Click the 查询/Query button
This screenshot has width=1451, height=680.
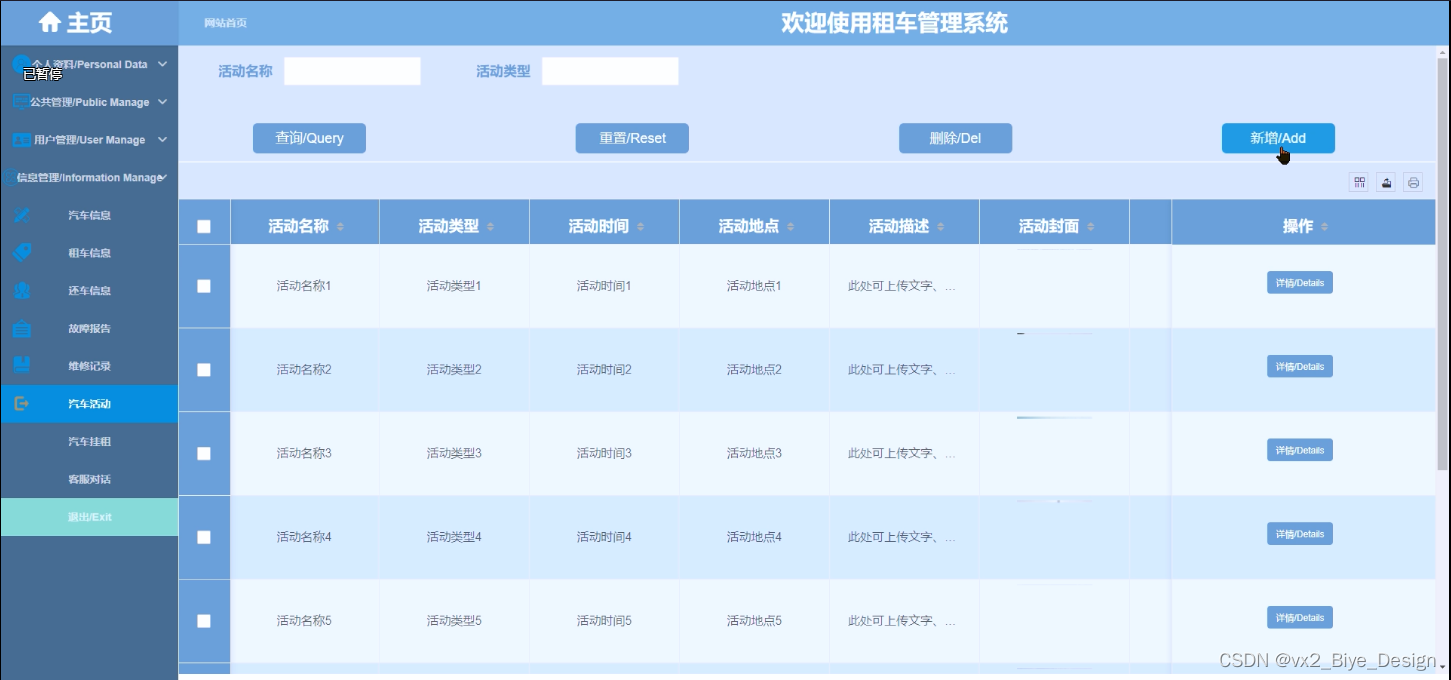tap(309, 138)
